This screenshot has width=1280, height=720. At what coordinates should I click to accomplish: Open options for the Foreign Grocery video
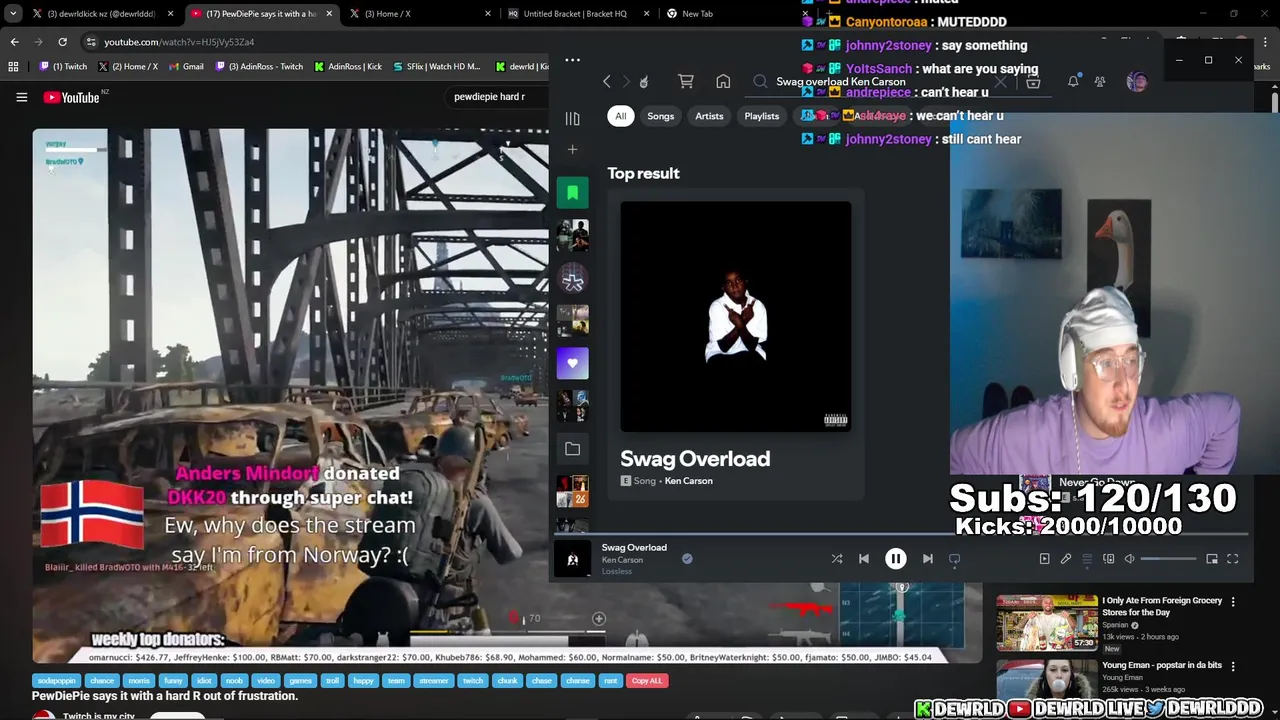pyautogui.click(x=1233, y=602)
